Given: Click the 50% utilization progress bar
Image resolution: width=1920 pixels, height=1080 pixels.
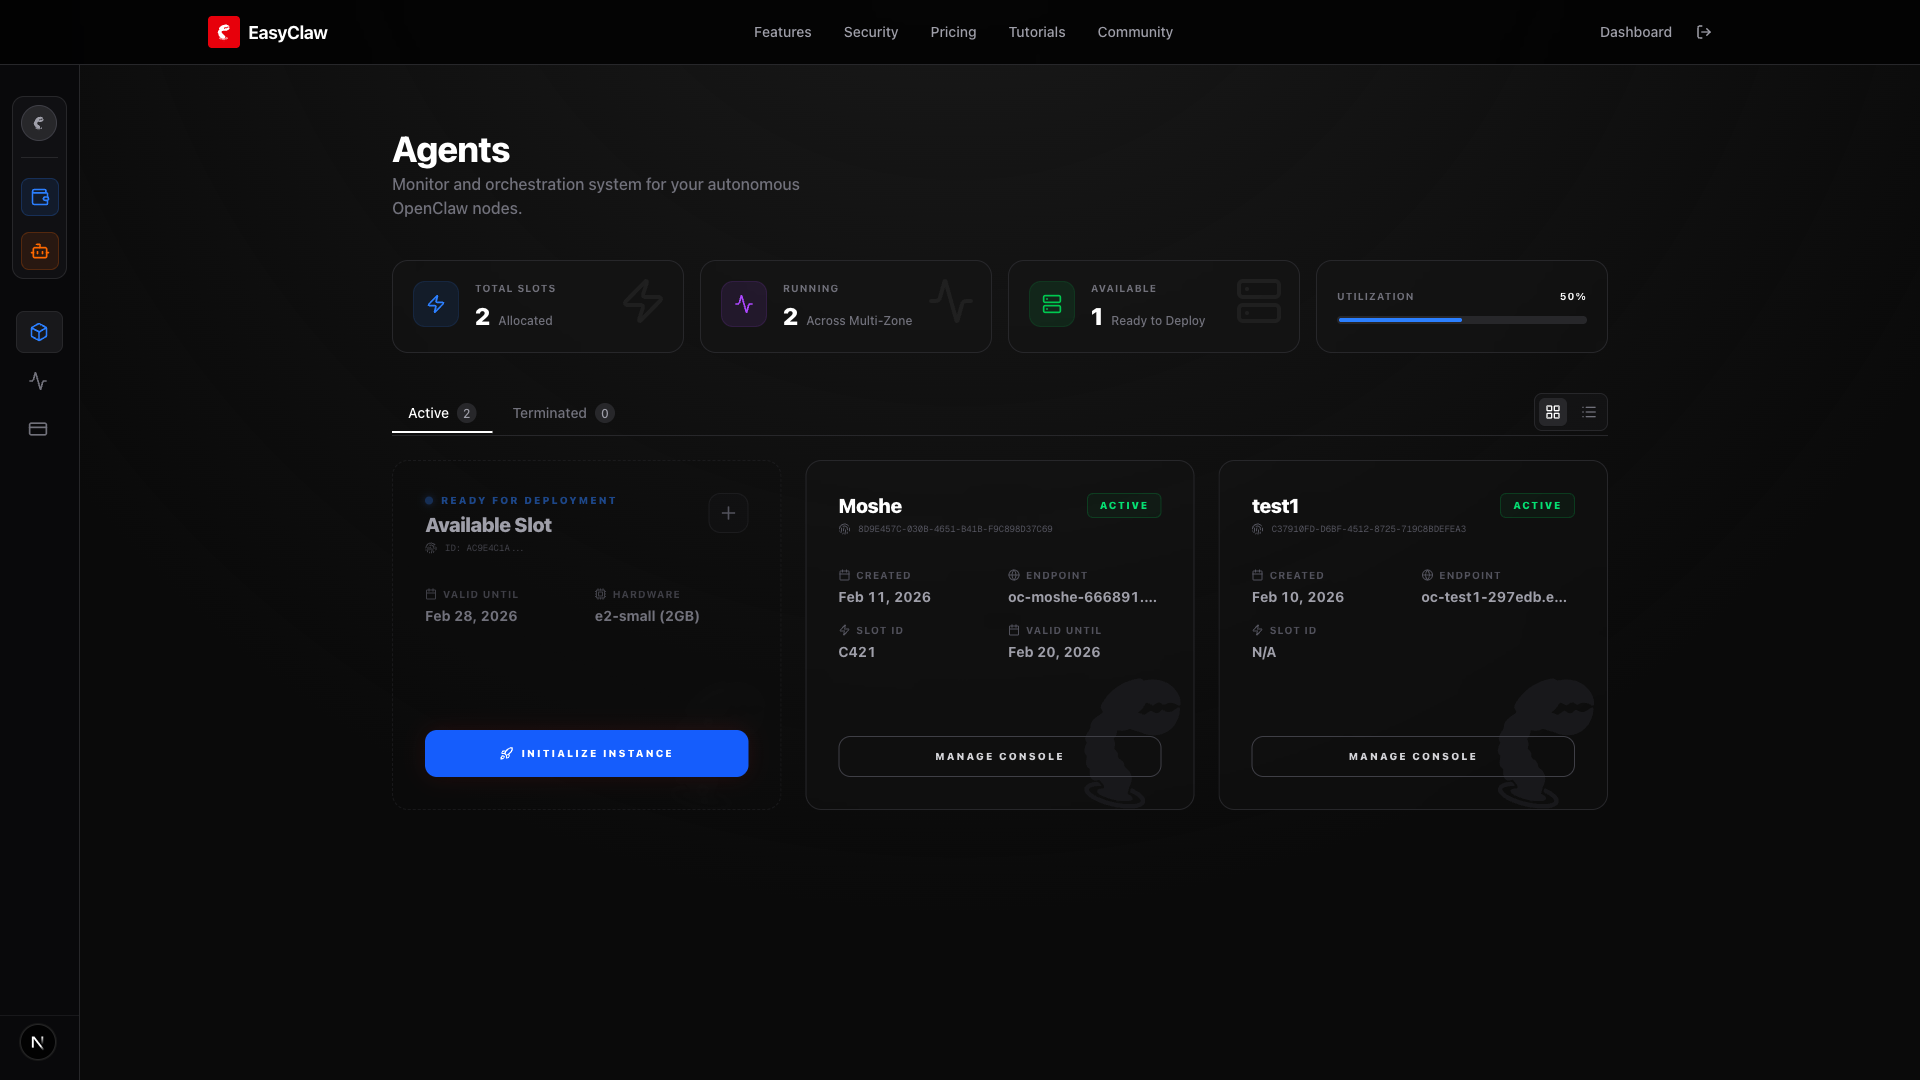Looking at the screenshot, I should point(1461,320).
